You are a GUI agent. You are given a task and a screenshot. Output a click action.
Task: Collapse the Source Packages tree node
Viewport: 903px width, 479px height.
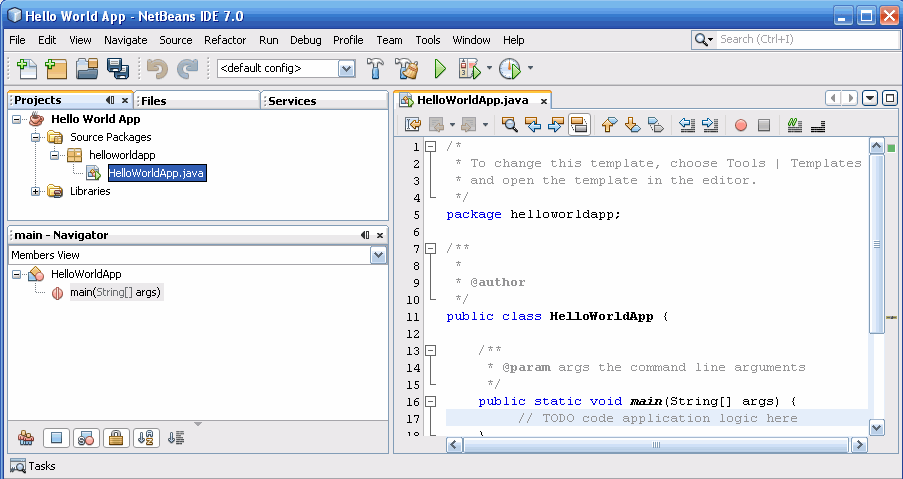point(36,137)
